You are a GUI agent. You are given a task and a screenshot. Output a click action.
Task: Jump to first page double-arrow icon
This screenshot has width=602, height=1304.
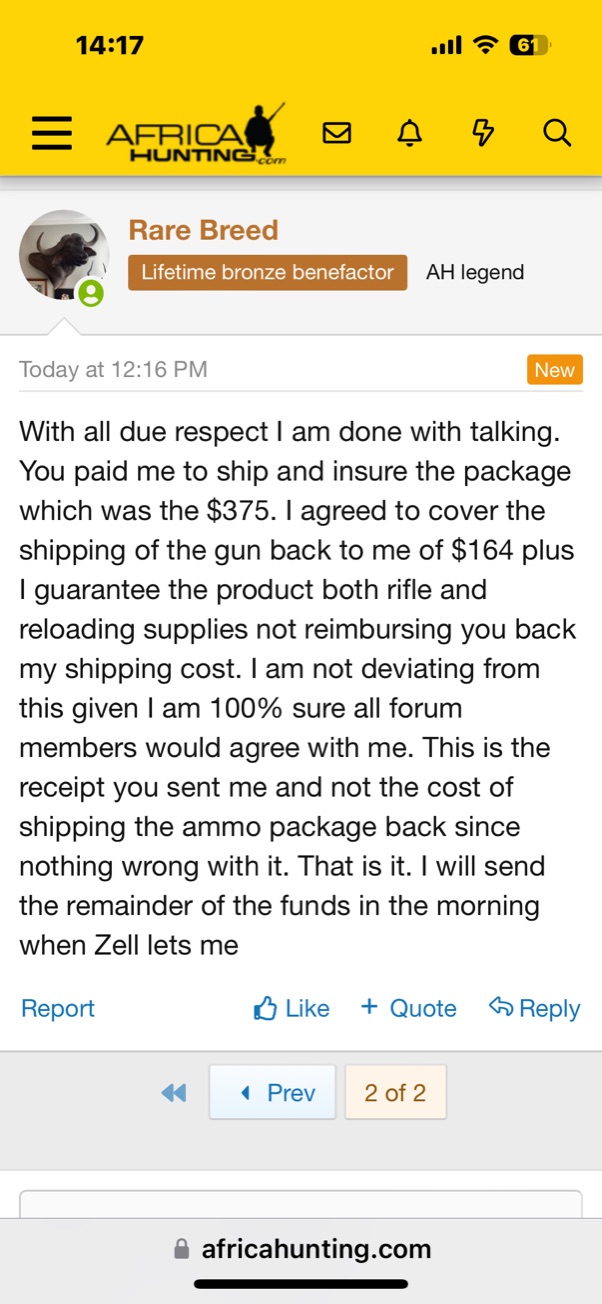(x=173, y=1093)
